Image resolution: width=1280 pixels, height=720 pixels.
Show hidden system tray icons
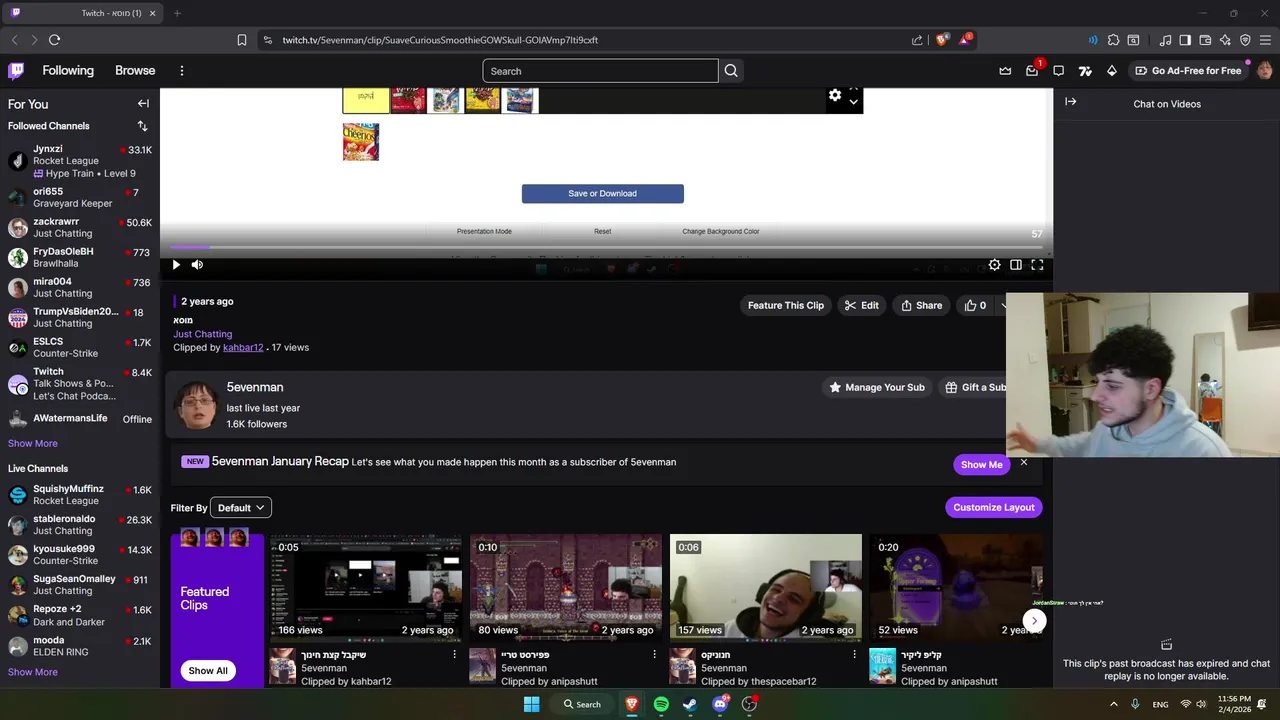pyautogui.click(x=1115, y=704)
